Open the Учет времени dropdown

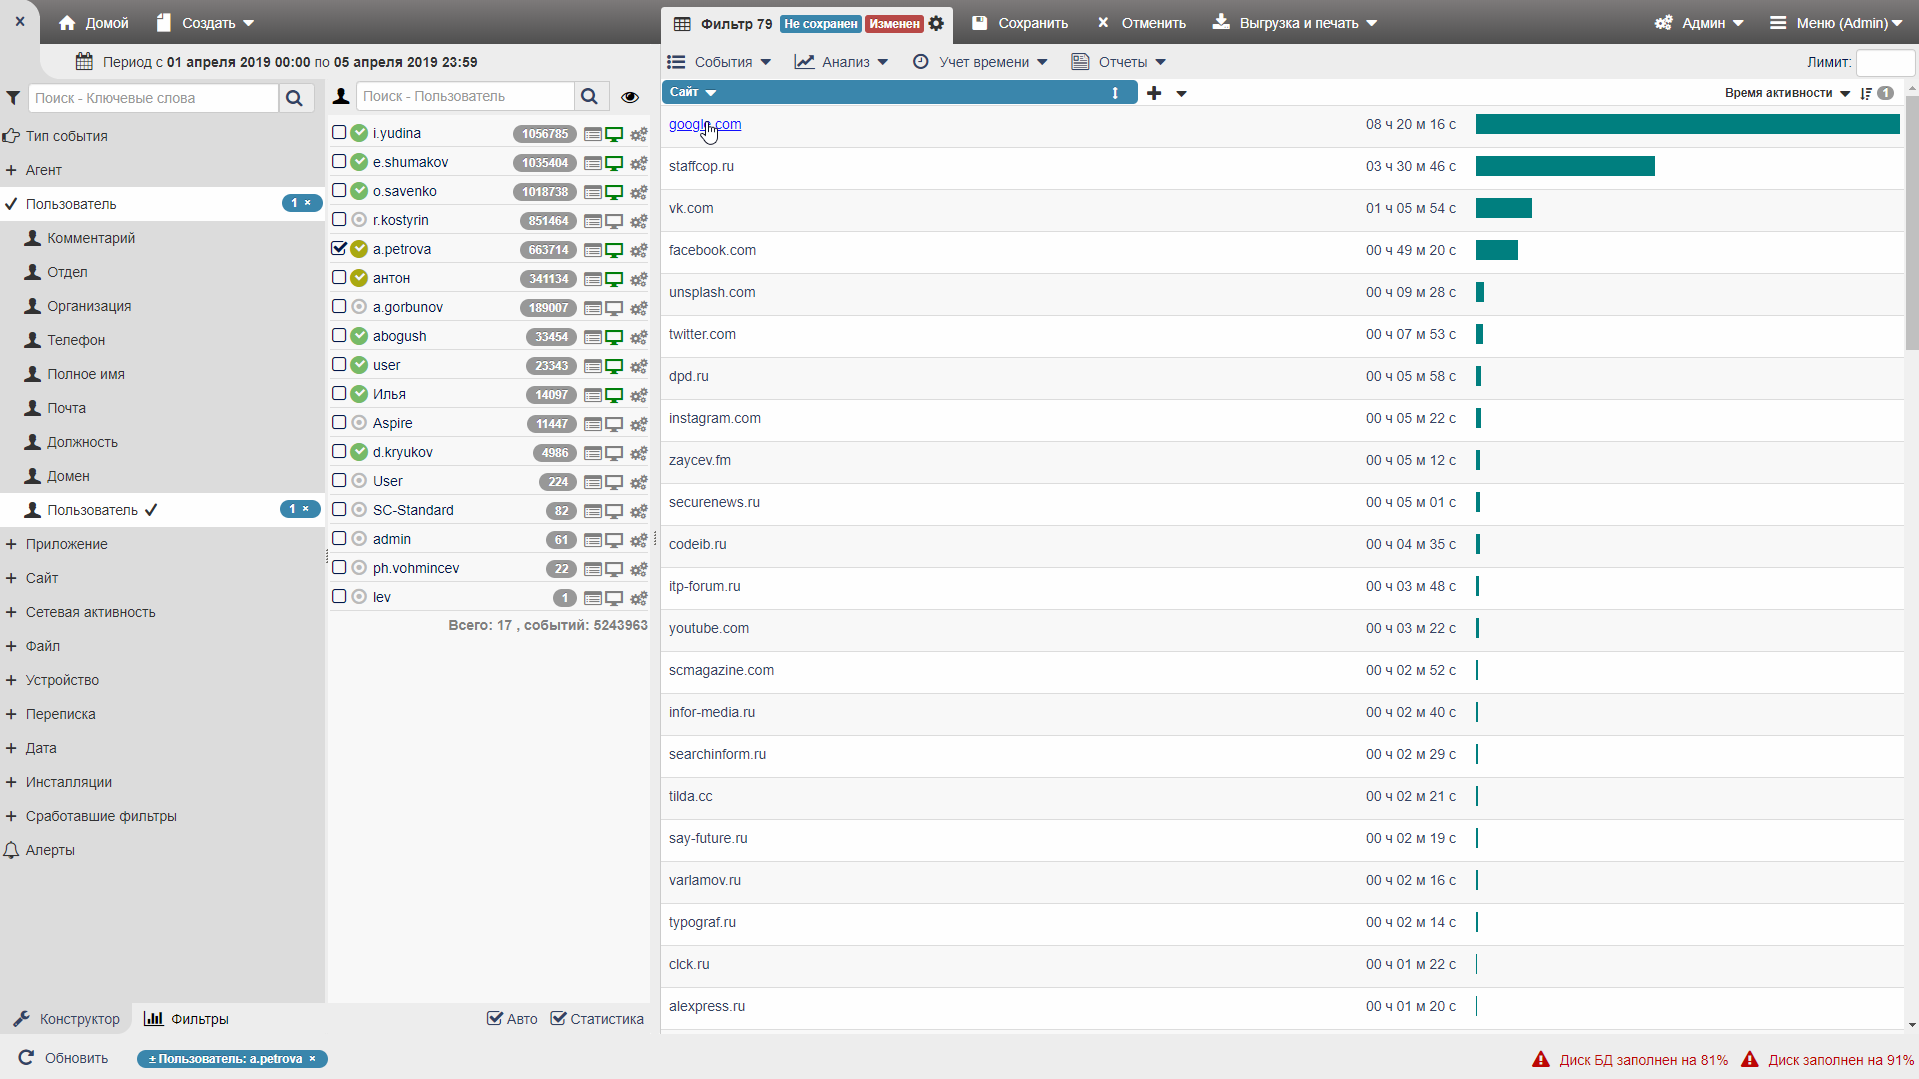click(x=981, y=62)
